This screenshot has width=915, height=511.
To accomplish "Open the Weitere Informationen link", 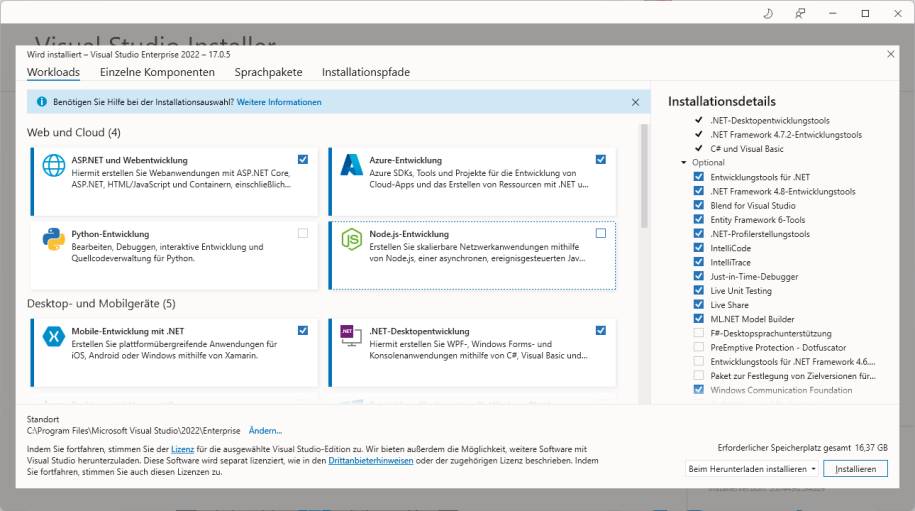I will pos(279,102).
